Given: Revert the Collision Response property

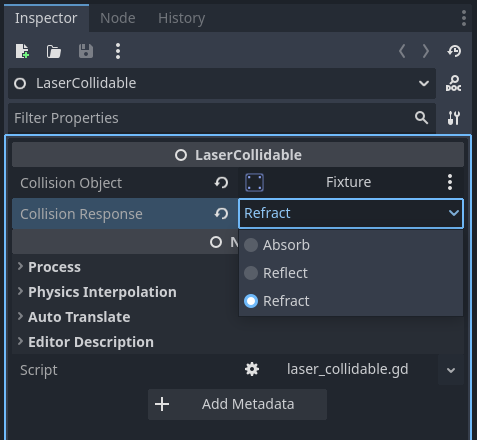Looking at the screenshot, I should [x=221, y=214].
